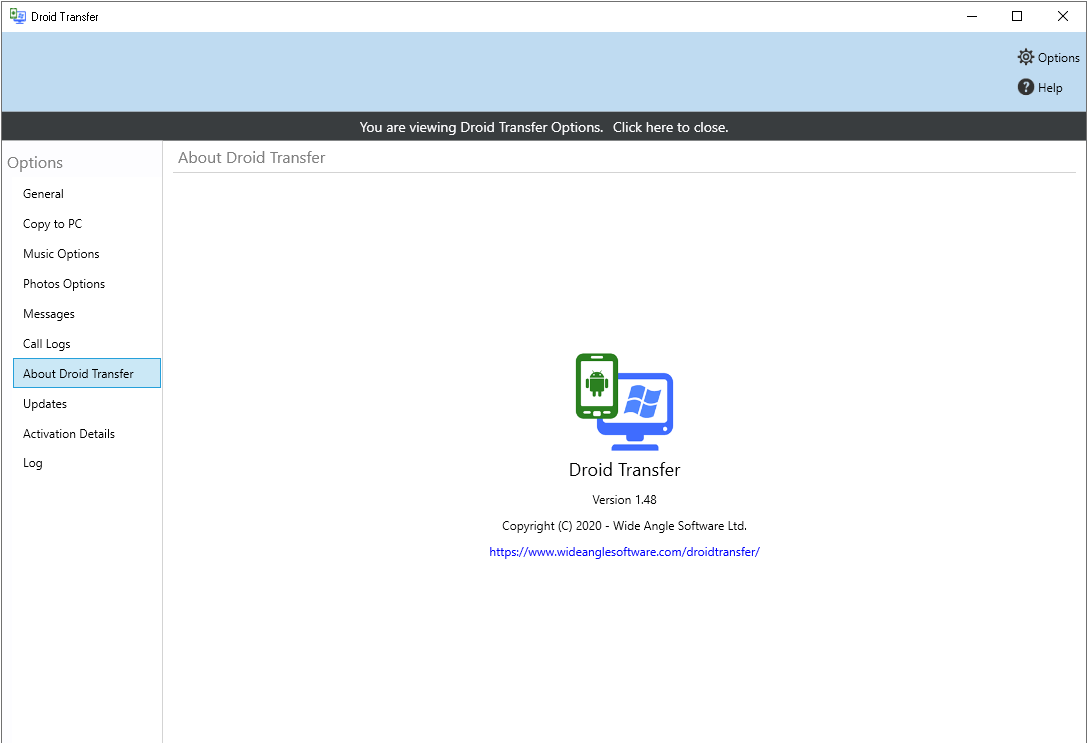Open the Log page

87,463
